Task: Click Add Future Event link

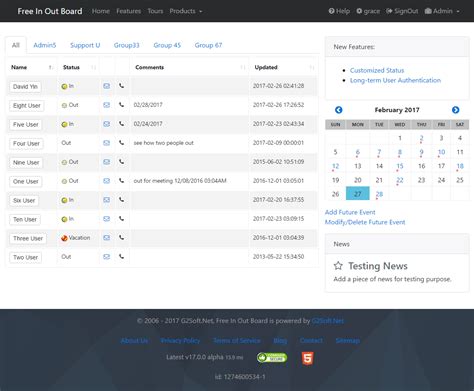Action: [x=350, y=212]
